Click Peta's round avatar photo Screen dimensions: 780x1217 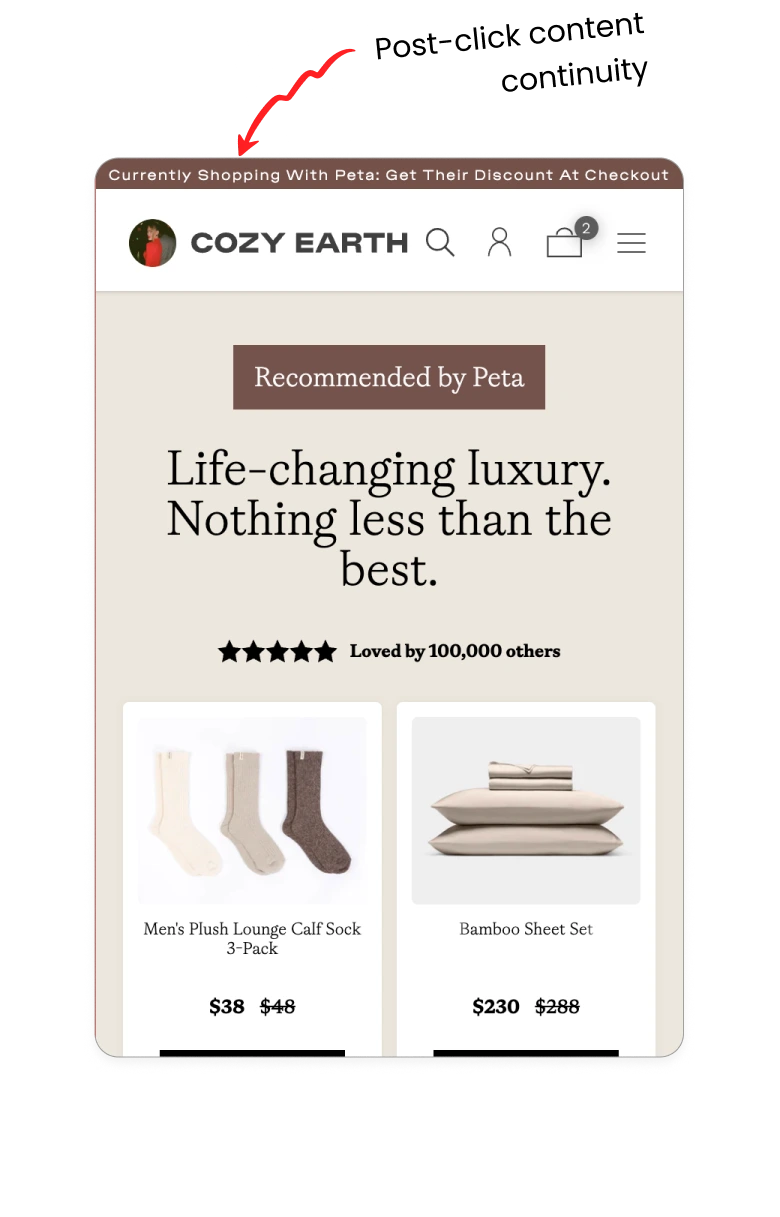tap(153, 243)
